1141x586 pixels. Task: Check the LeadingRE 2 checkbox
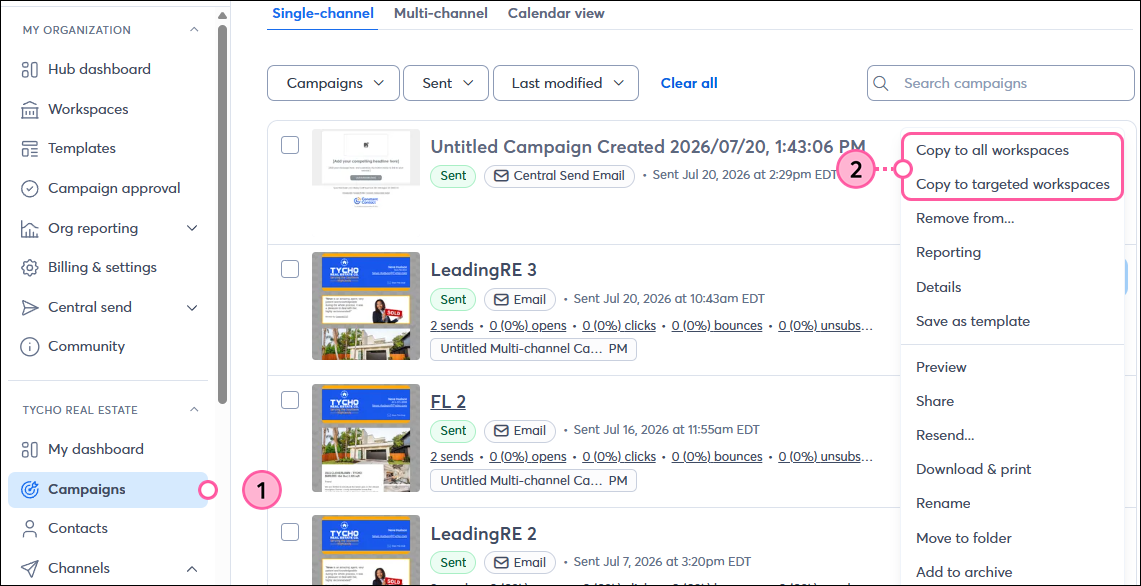290,532
